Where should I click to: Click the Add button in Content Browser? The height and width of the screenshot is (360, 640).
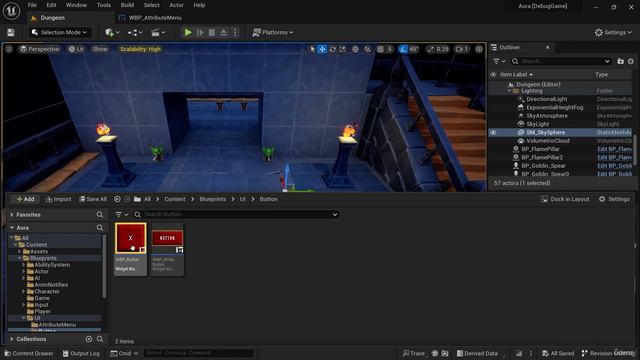point(25,199)
